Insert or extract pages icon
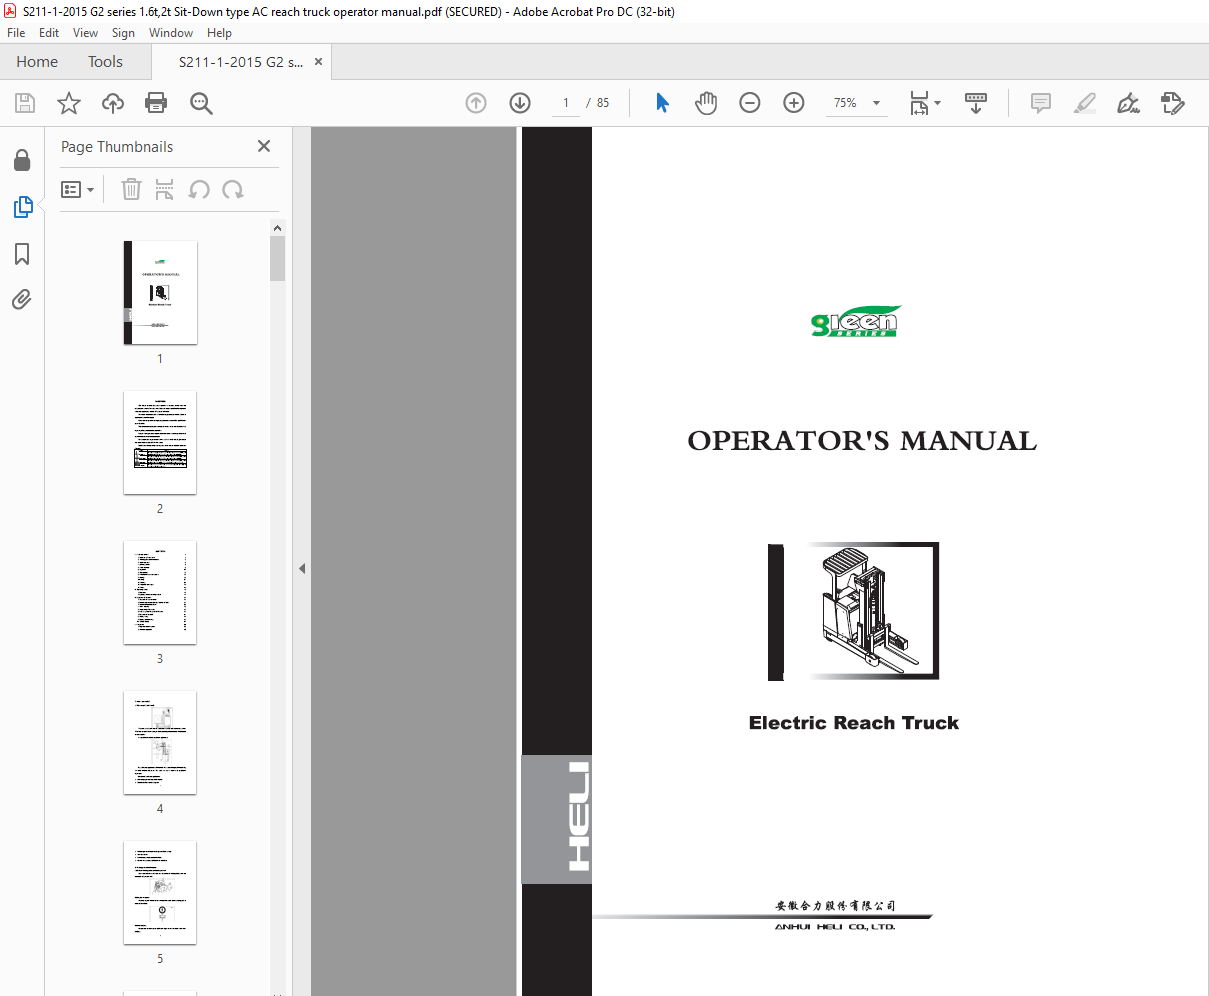 (x=165, y=189)
